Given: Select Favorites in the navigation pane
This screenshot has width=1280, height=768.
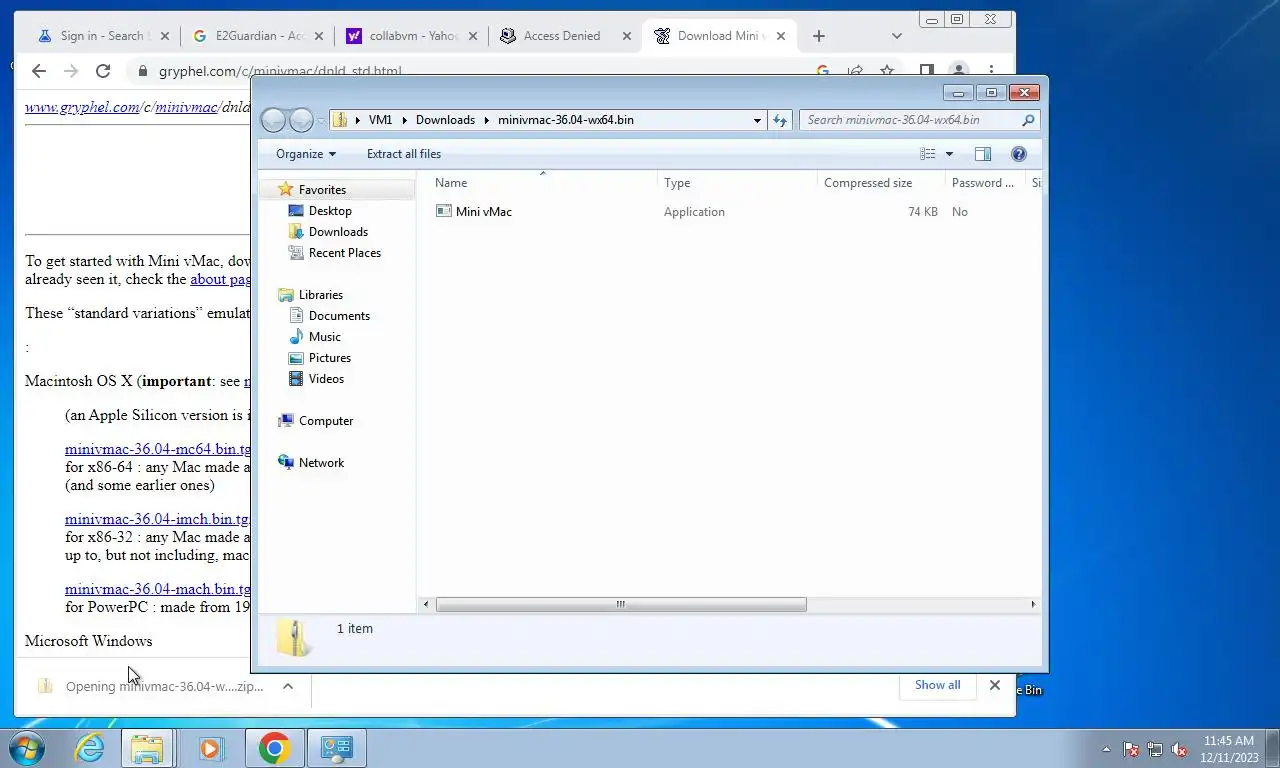Looking at the screenshot, I should click(x=322, y=190).
